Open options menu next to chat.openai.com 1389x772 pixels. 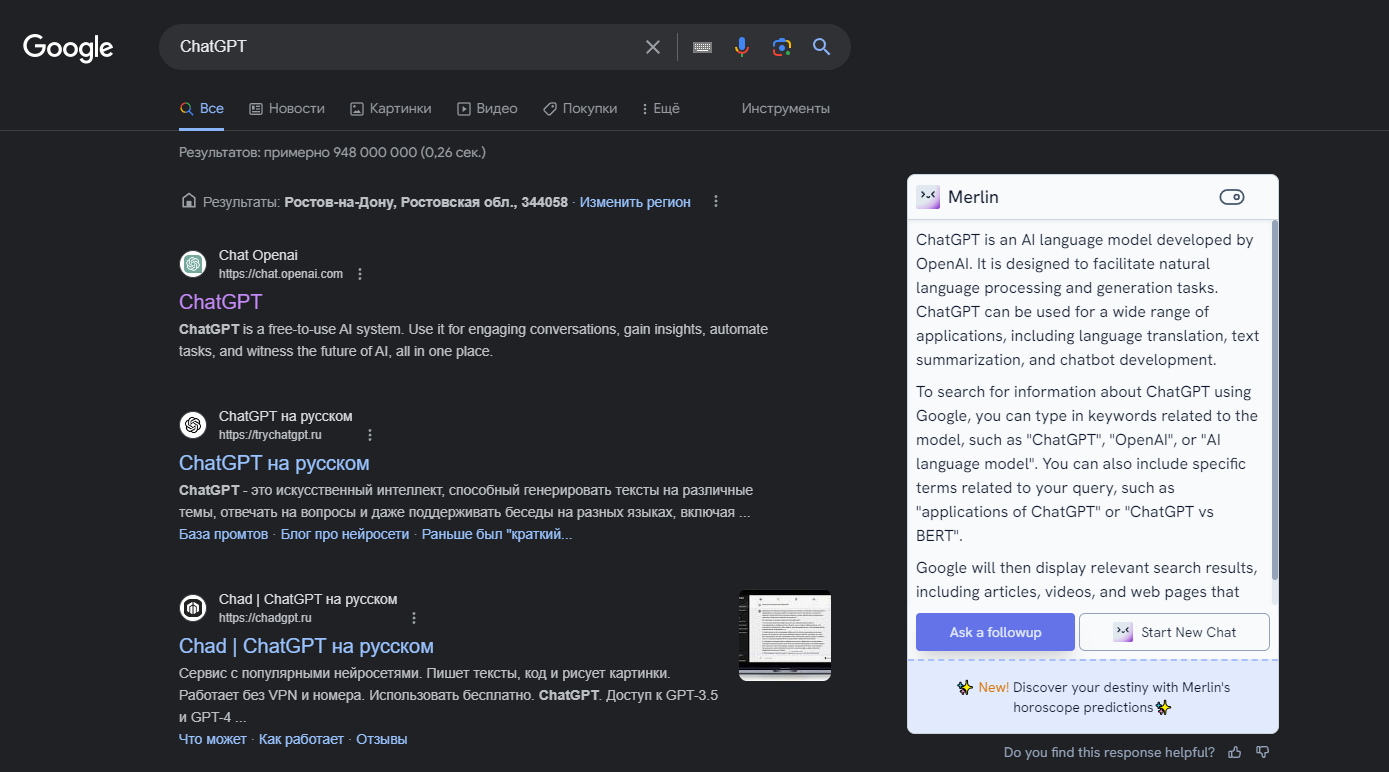[360, 274]
